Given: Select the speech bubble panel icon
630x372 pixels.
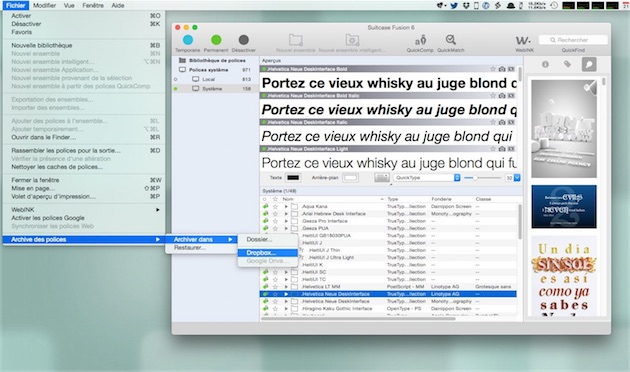Looking at the screenshot, I should (x=589, y=64).
